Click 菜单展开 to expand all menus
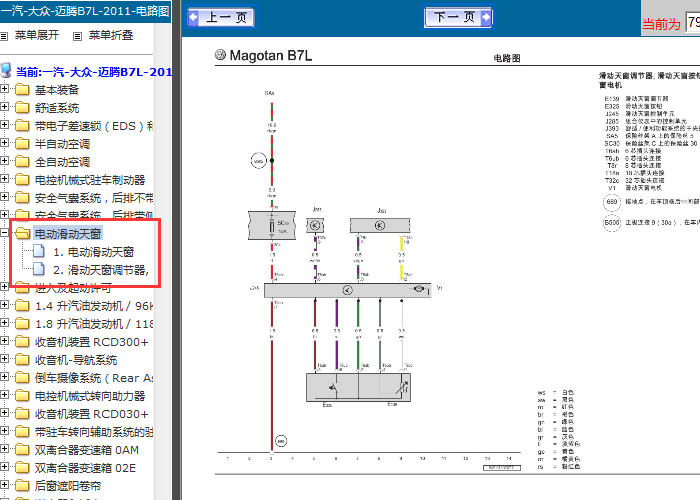Viewport: 700px width, 500px height. click(37, 35)
